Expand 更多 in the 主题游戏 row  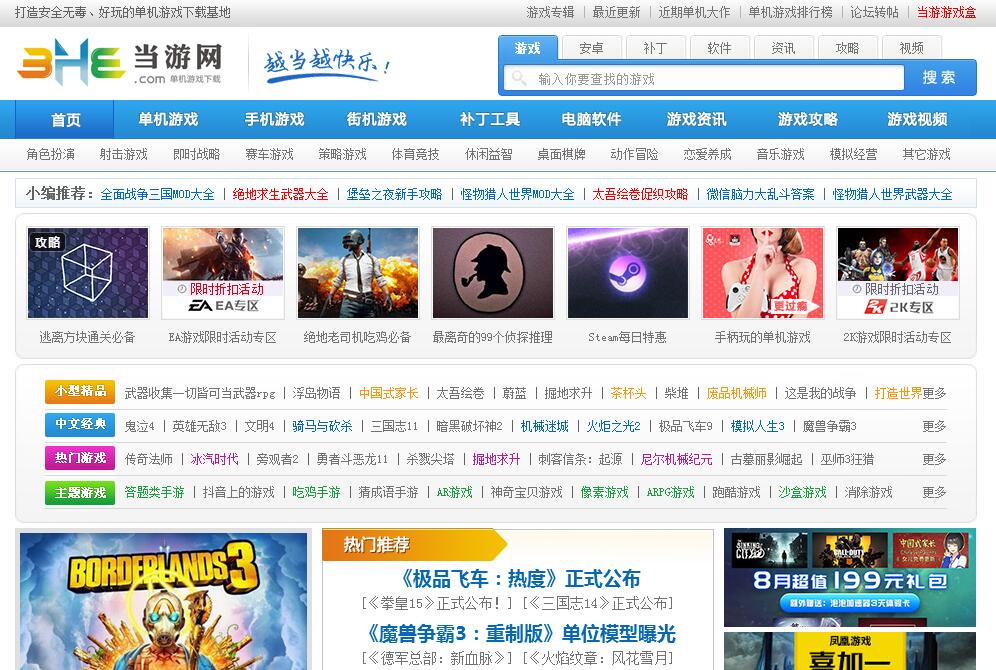(934, 492)
